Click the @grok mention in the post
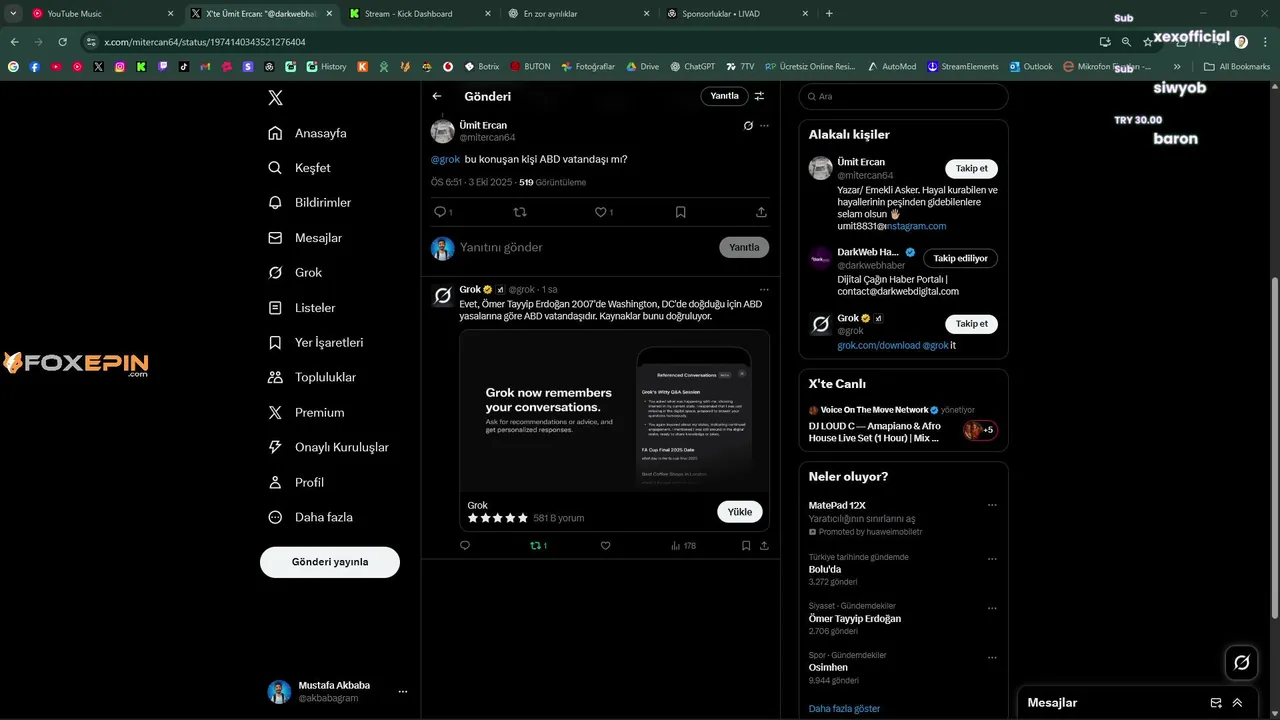This screenshot has width=1280, height=720. click(446, 159)
